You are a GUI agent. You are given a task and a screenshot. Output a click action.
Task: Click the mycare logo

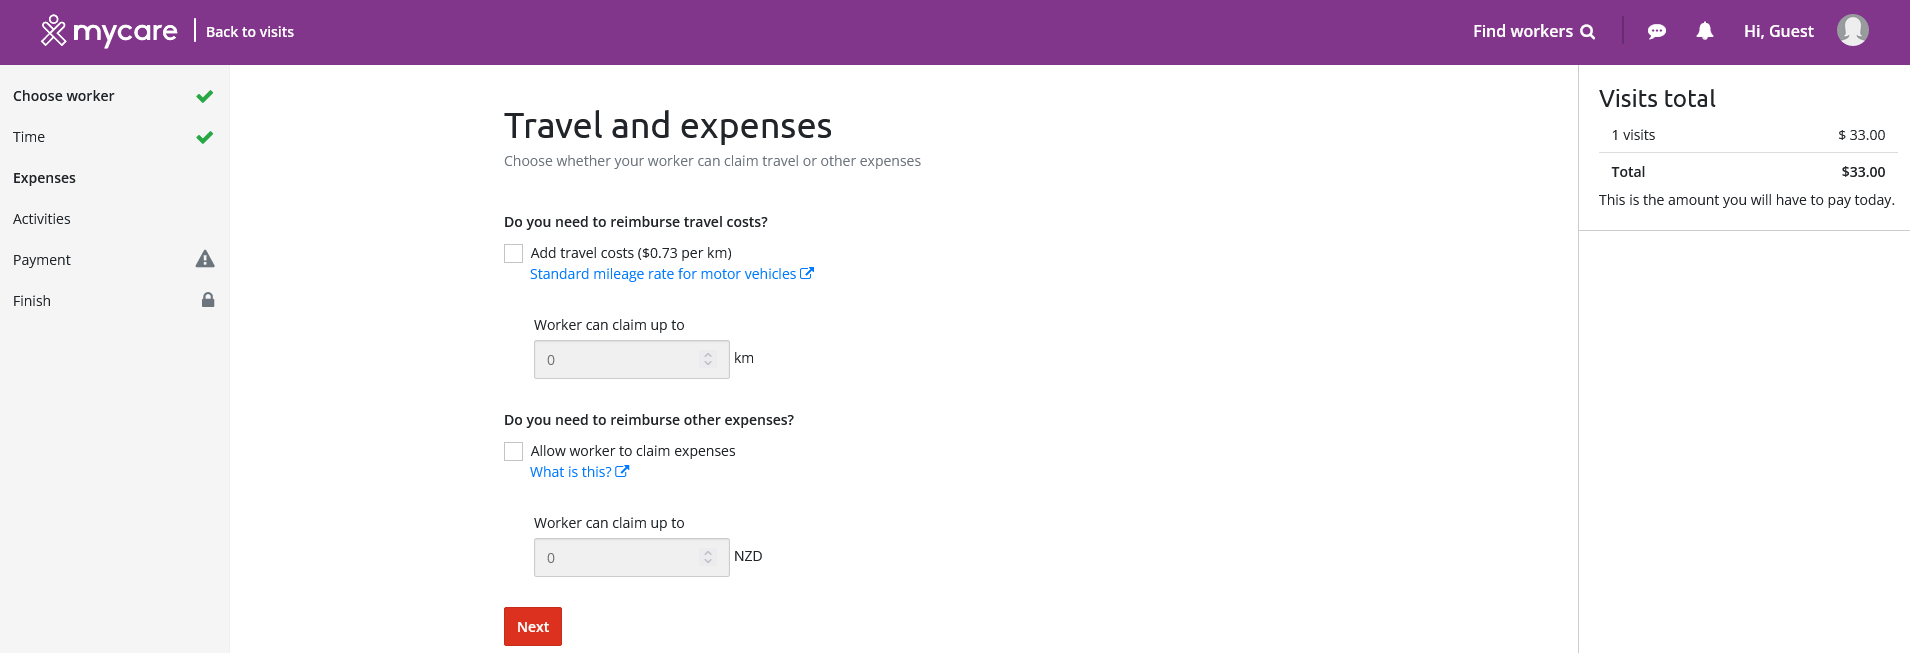[109, 31]
